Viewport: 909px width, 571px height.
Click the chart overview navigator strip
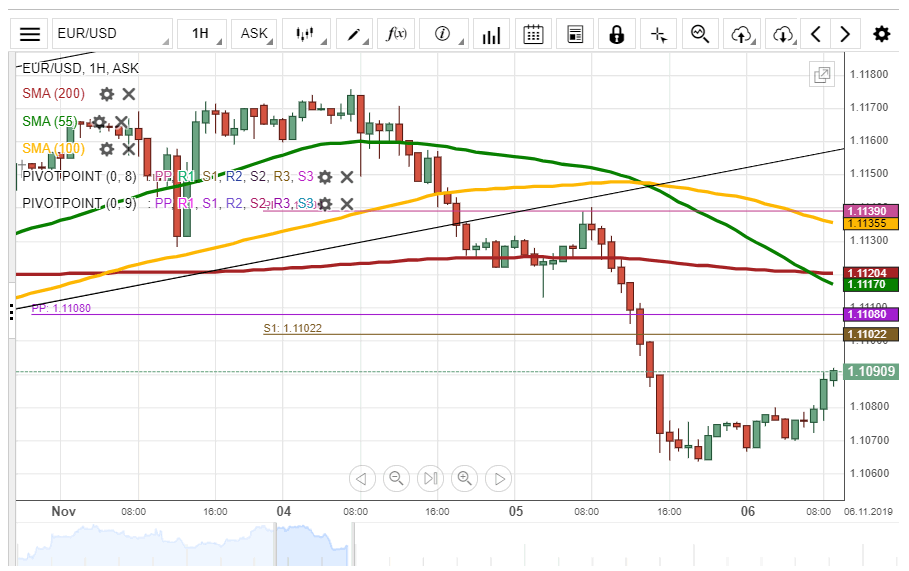click(430, 546)
